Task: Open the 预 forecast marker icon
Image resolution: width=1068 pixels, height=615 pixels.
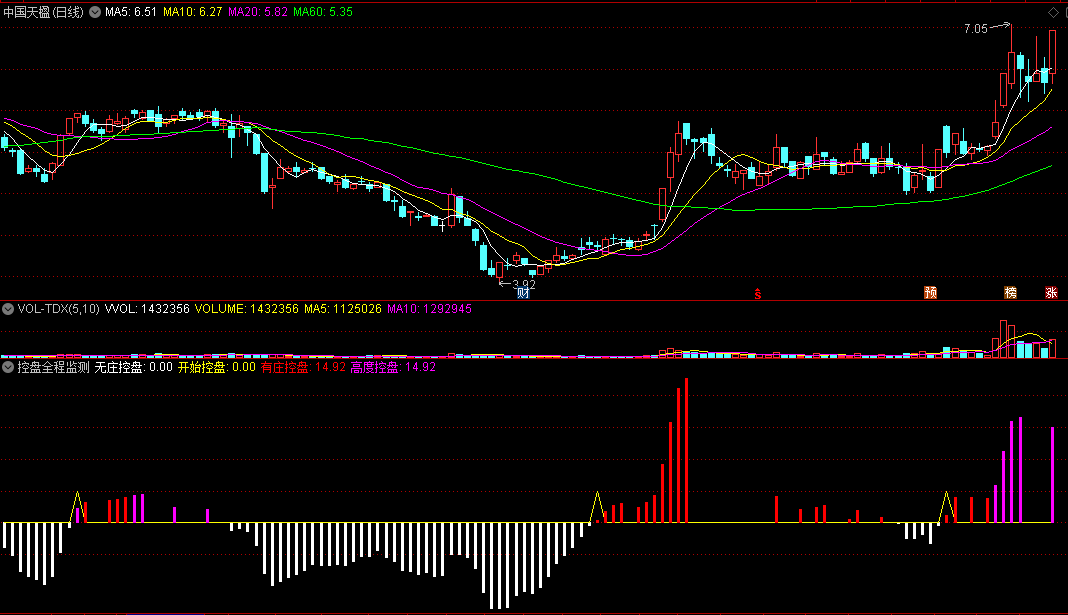Action: click(930, 293)
